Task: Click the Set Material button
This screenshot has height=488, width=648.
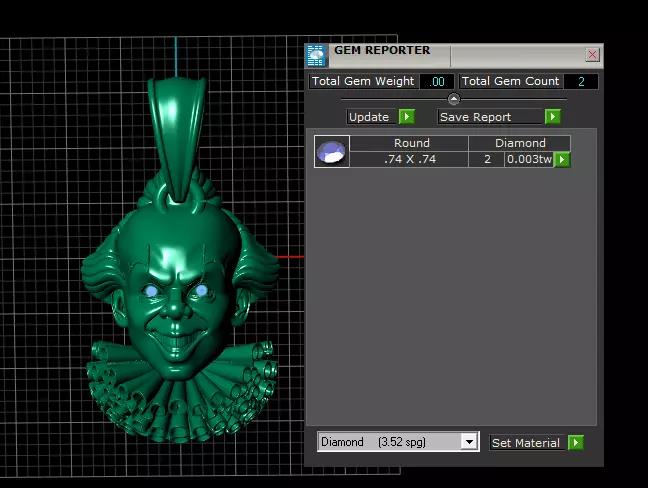Action: pos(526,443)
